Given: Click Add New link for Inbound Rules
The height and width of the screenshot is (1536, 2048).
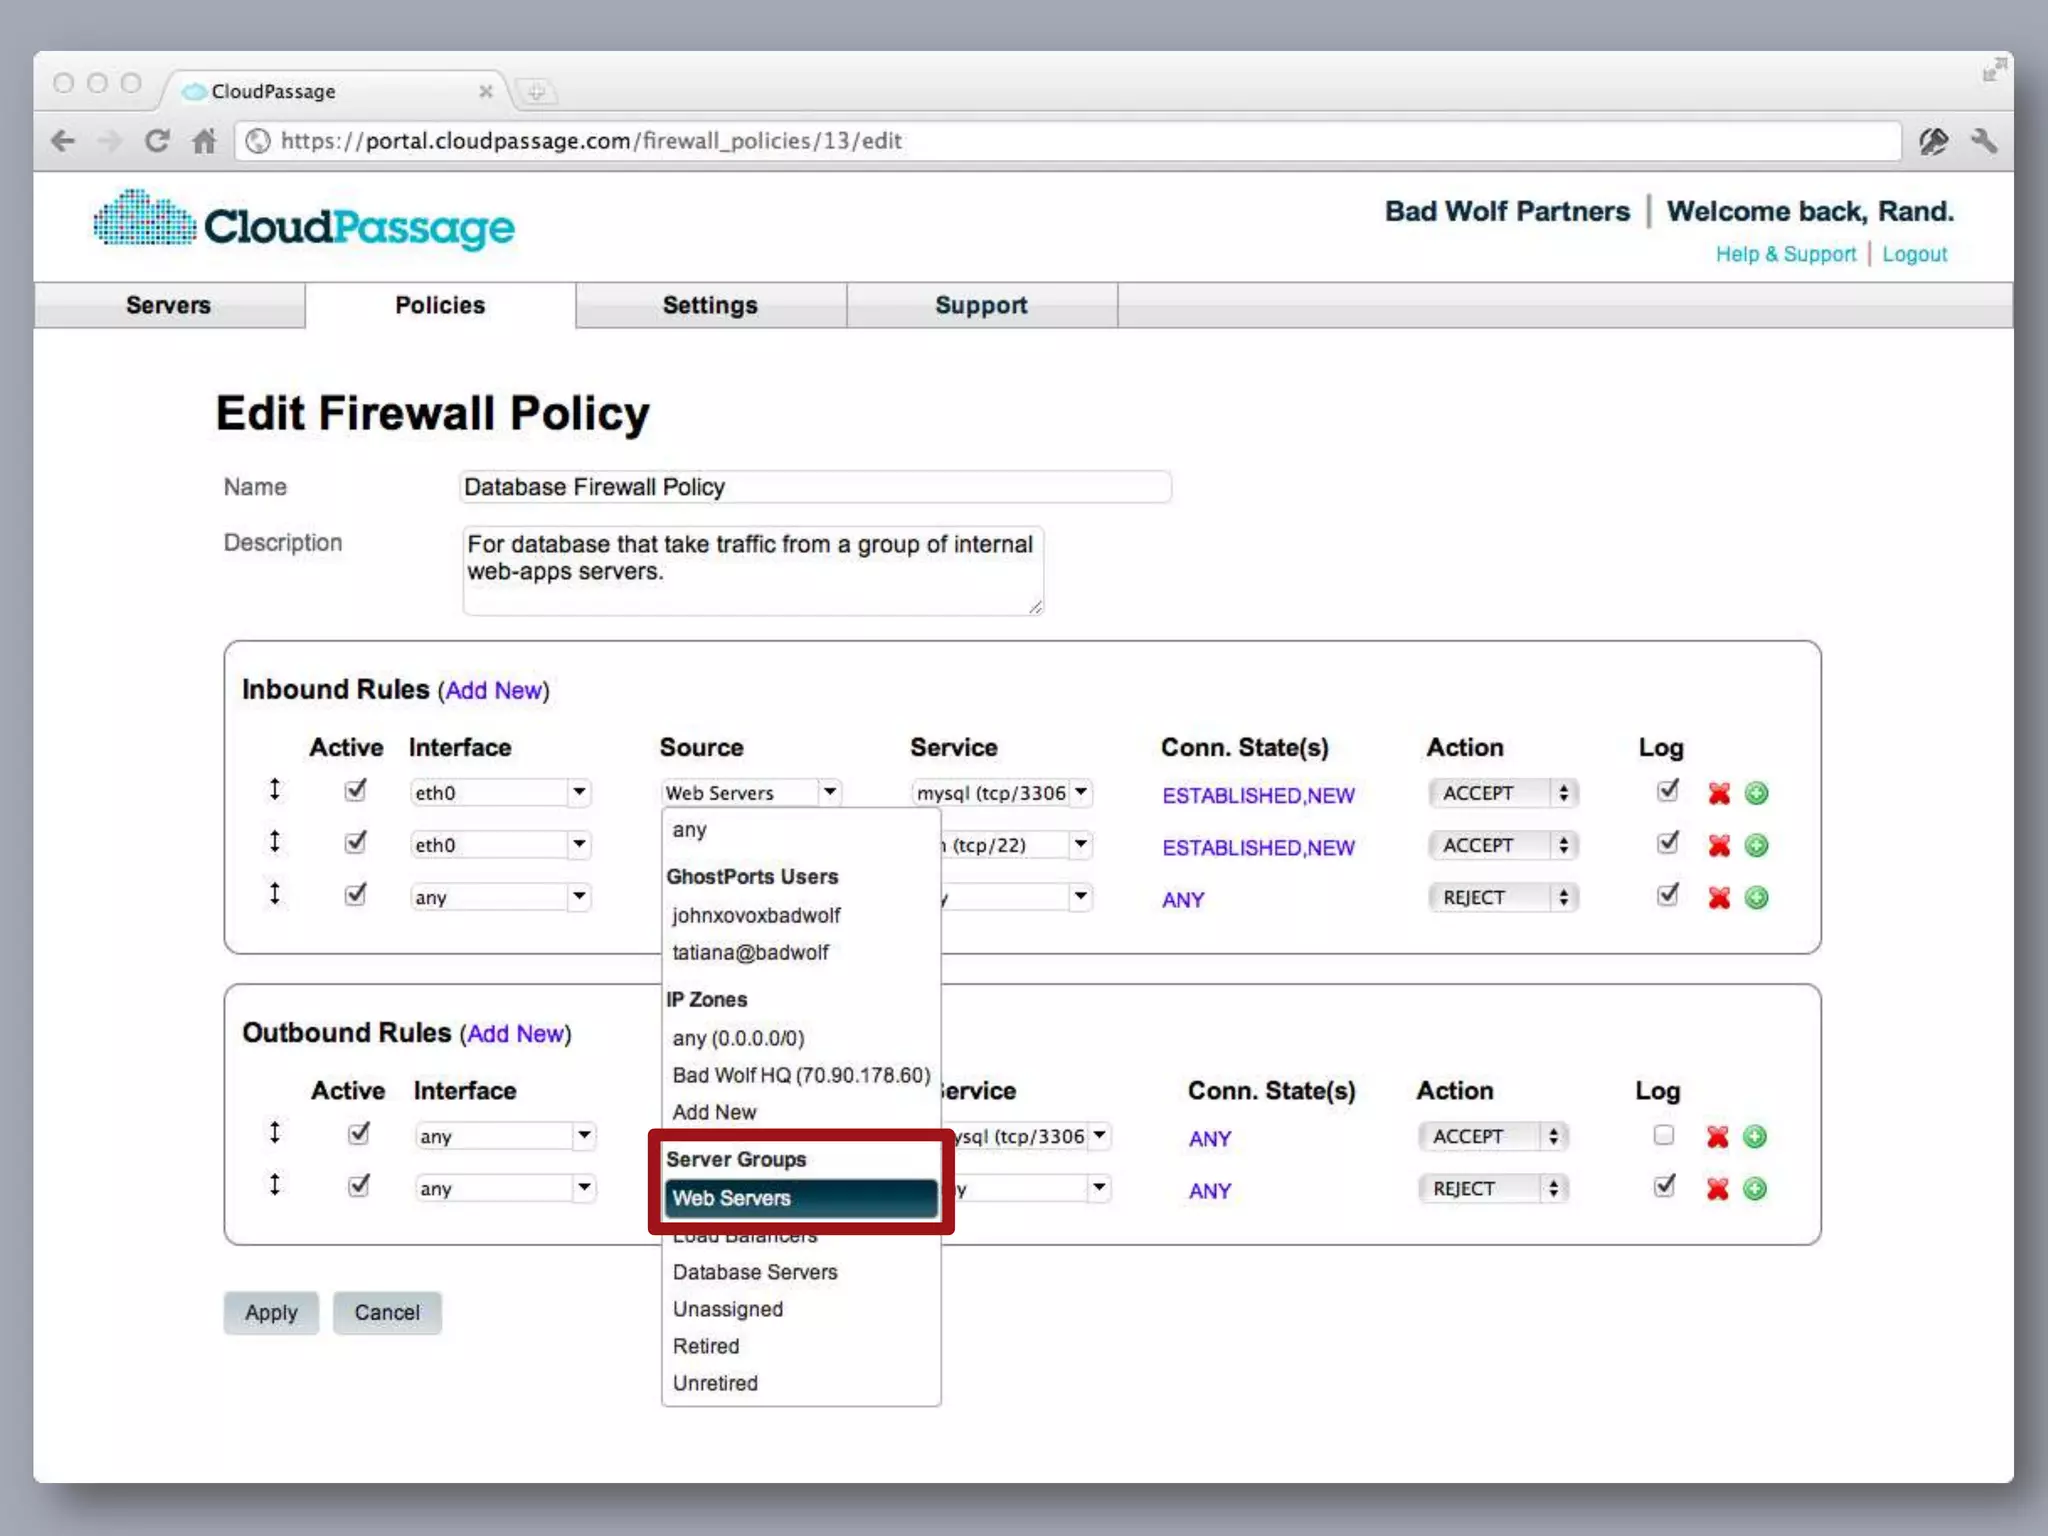Looking at the screenshot, I should point(493,690).
